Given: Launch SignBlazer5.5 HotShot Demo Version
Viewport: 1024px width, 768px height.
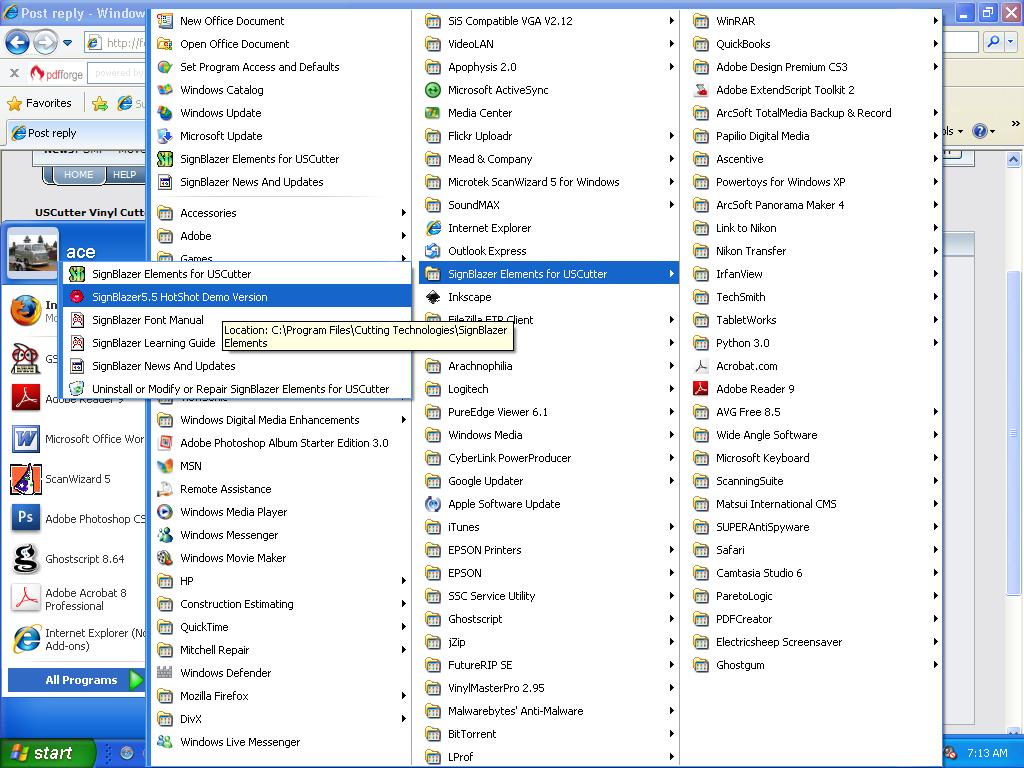Looking at the screenshot, I should pos(236,296).
